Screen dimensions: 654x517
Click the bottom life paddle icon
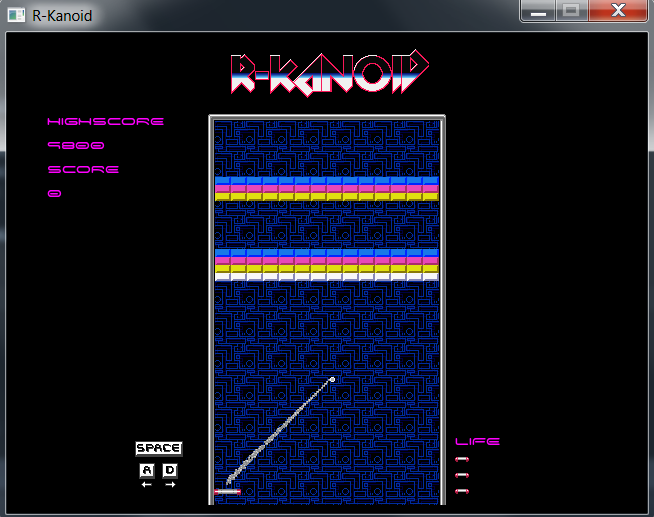[x=462, y=491]
